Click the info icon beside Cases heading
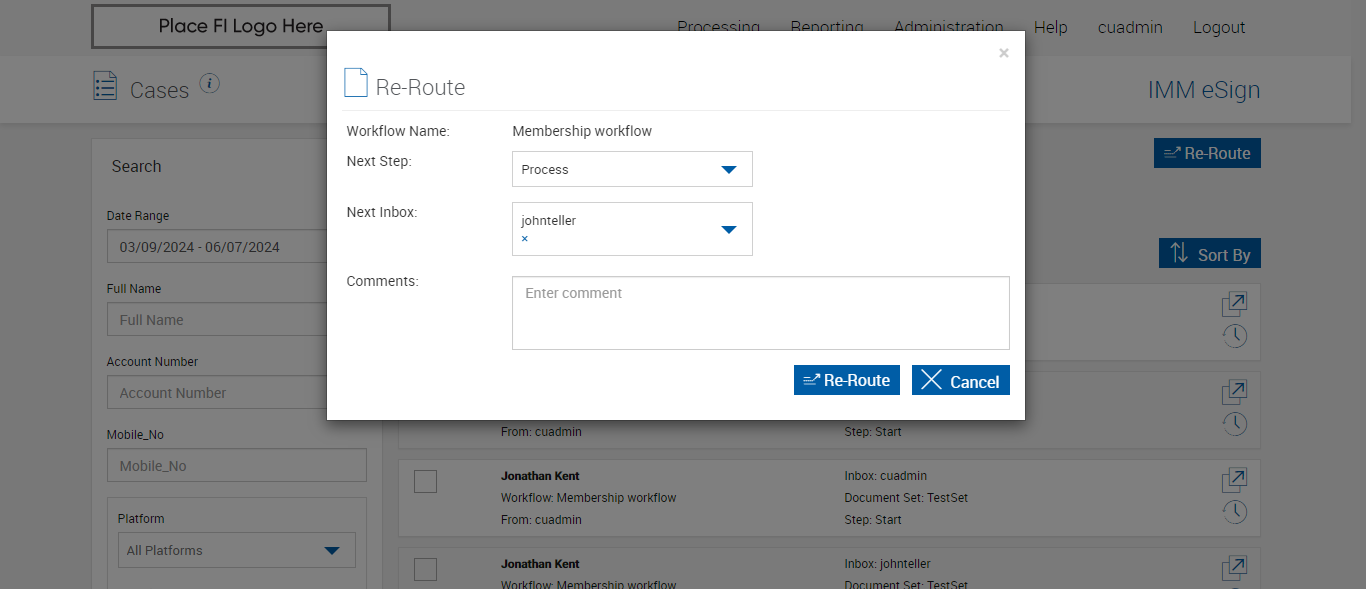 point(209,84)
